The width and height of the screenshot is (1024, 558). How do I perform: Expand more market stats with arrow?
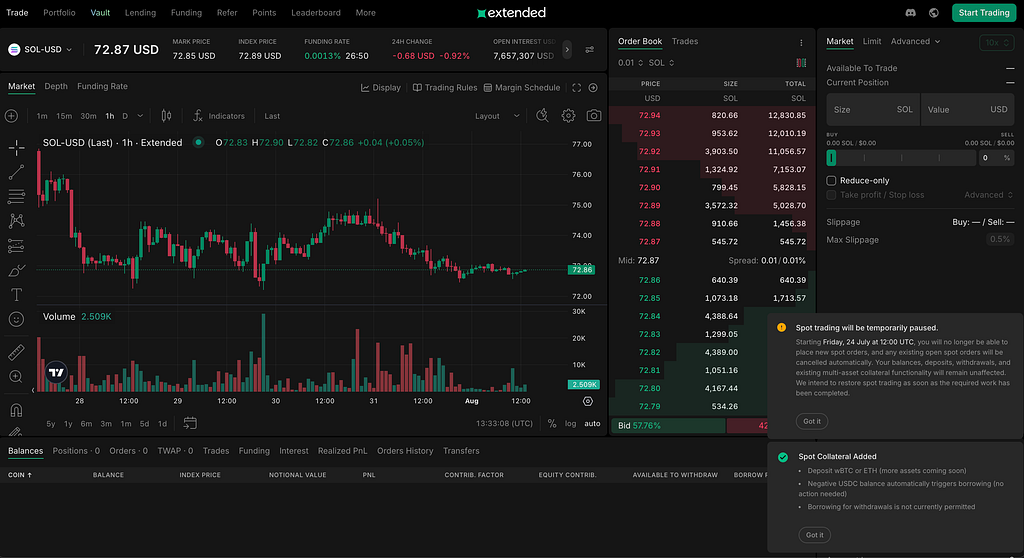pos(567,50)
